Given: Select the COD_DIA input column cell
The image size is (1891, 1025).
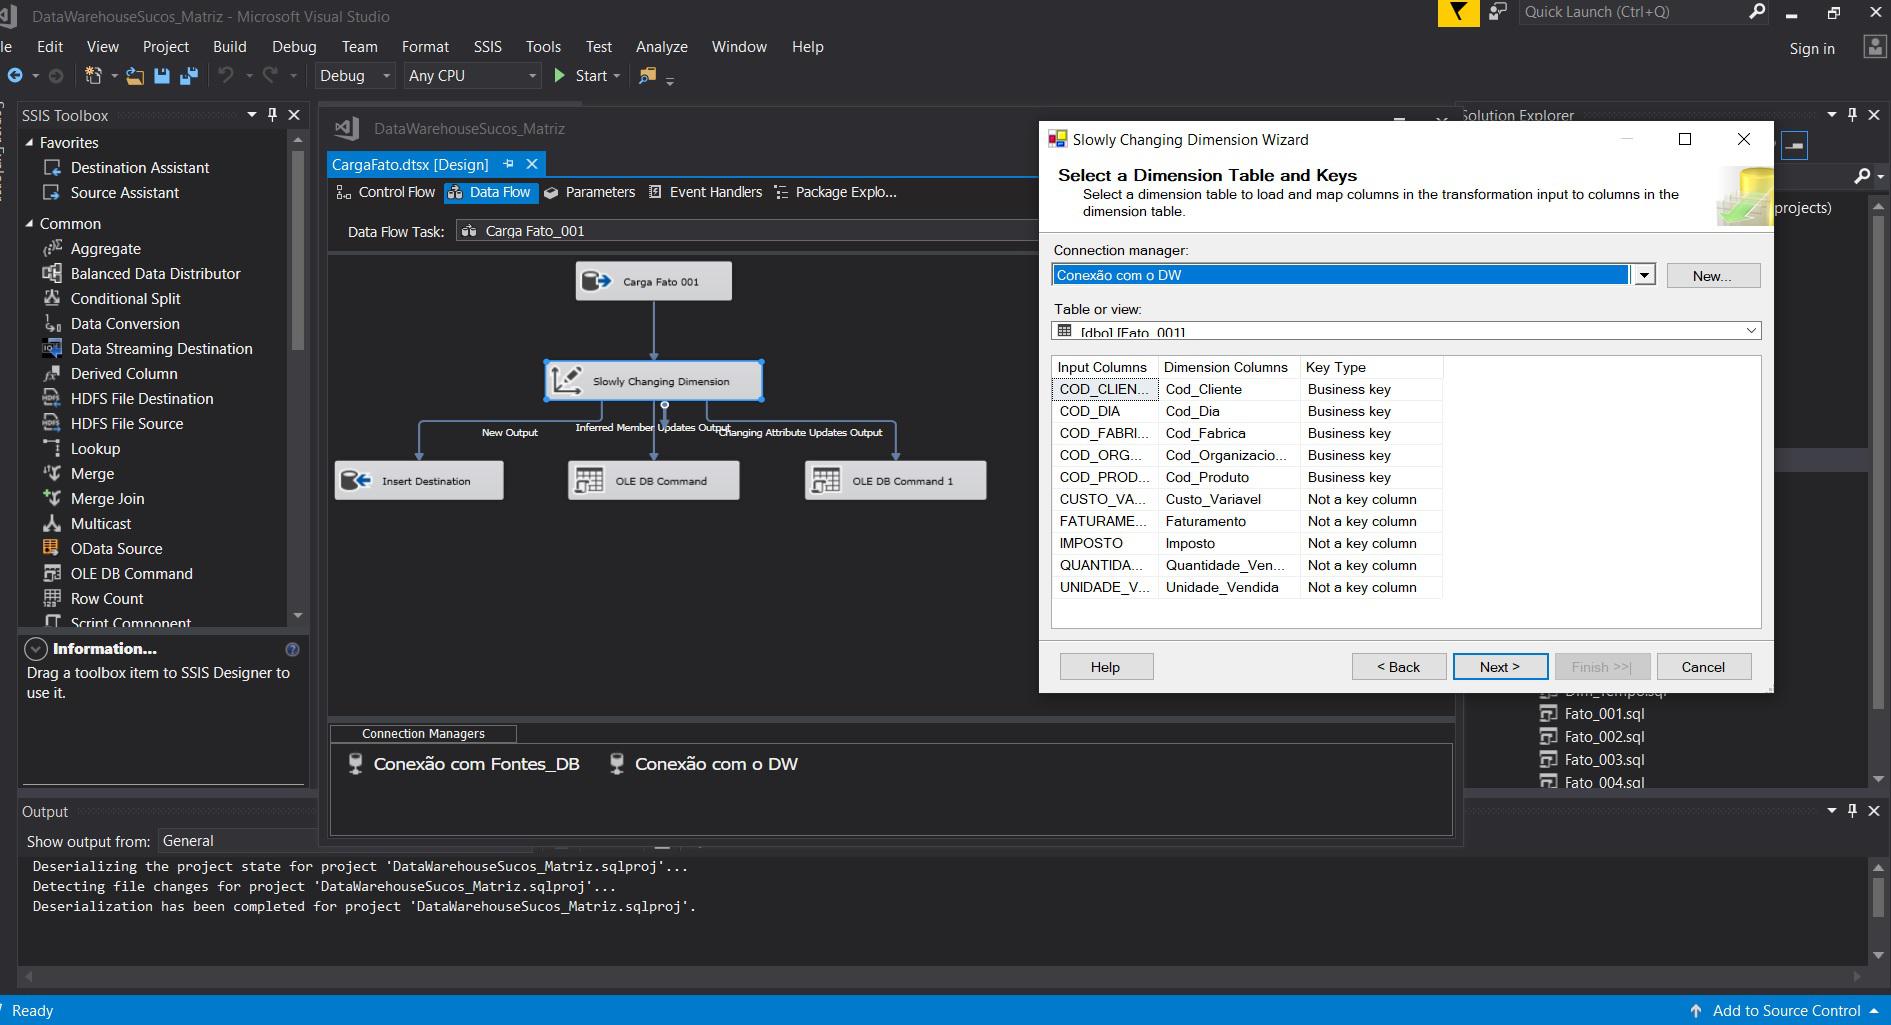Looking at the screenshot, I should (1104, 411).
